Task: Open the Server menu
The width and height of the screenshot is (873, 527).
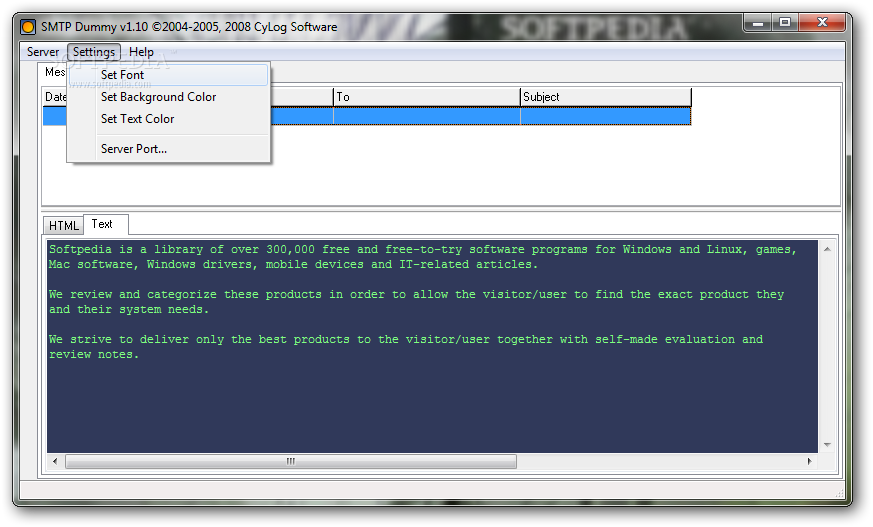Action: tap(42, 52)
